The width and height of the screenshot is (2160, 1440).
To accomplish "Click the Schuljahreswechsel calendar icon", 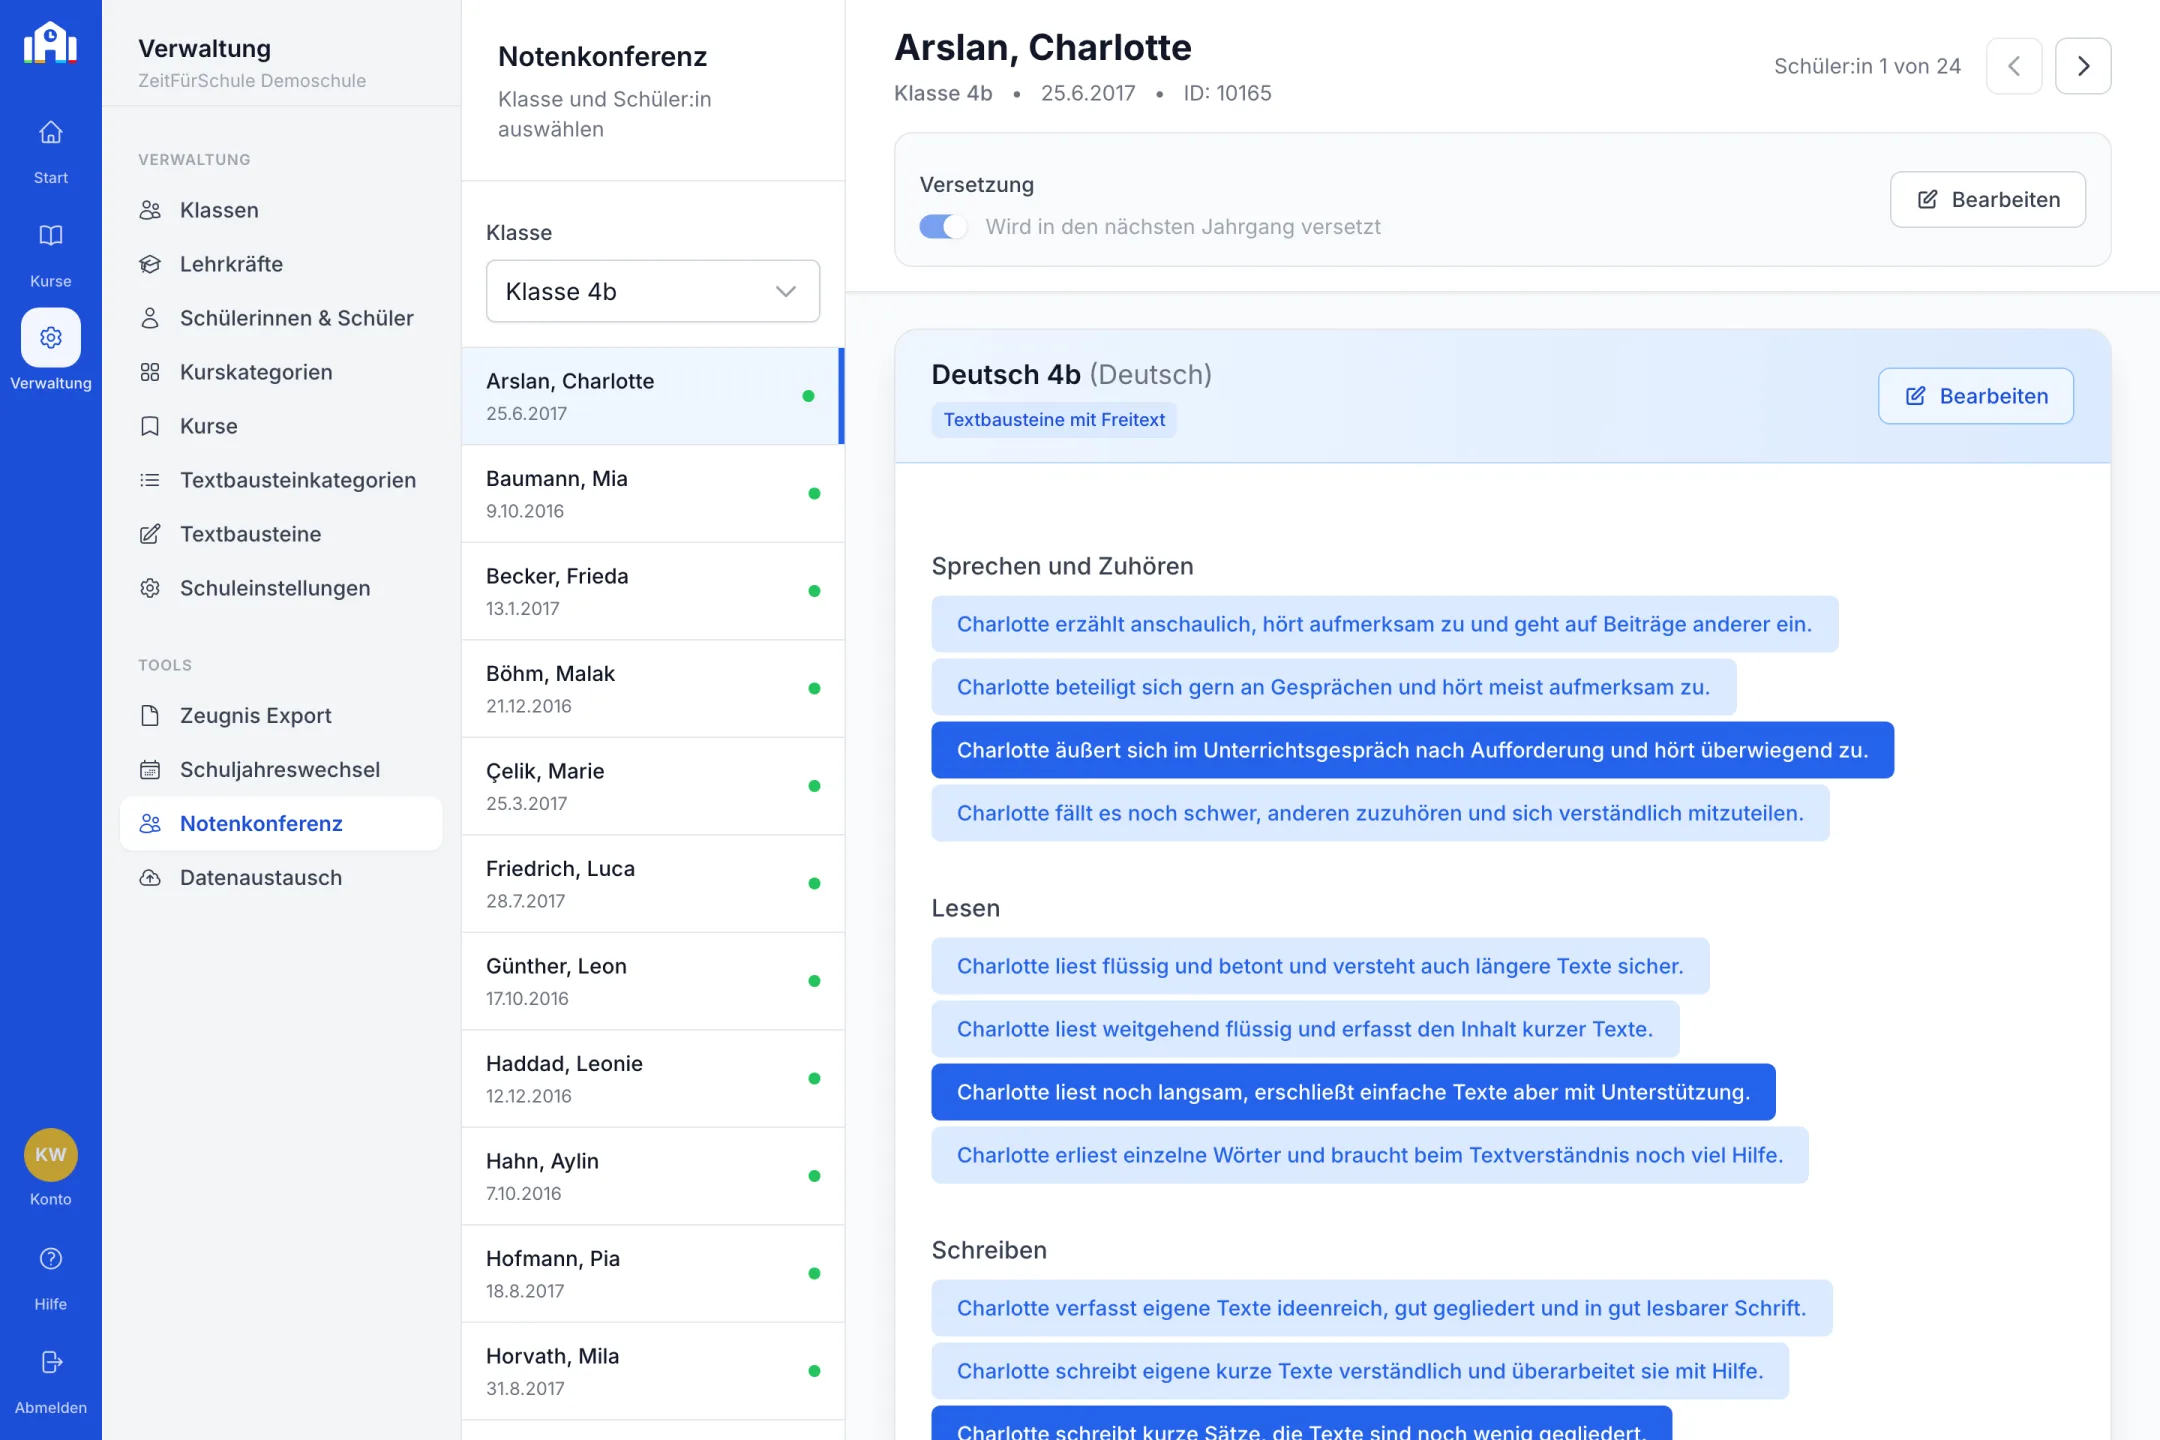I will pos(150,770).
